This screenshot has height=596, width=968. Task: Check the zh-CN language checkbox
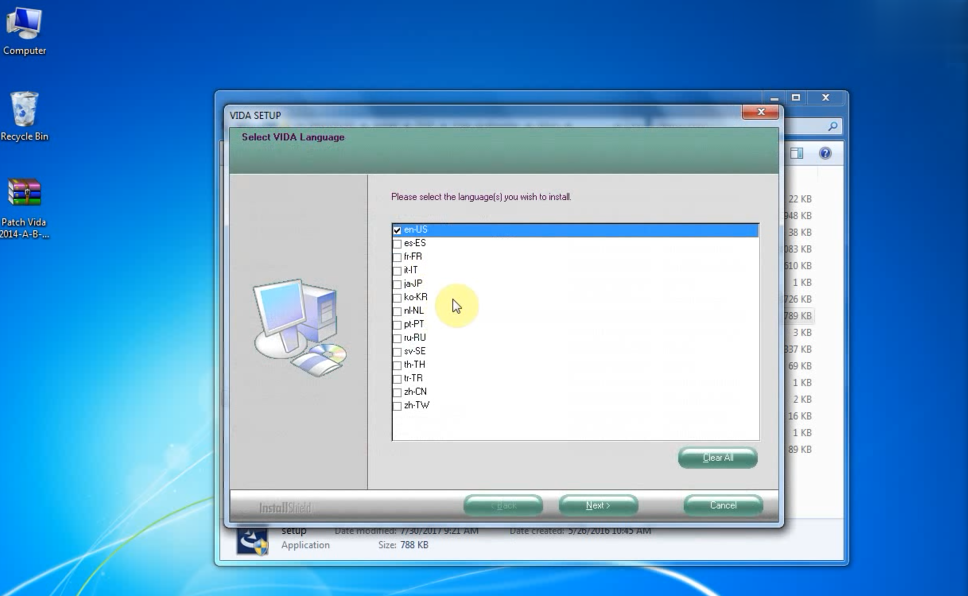pos(397,392)
